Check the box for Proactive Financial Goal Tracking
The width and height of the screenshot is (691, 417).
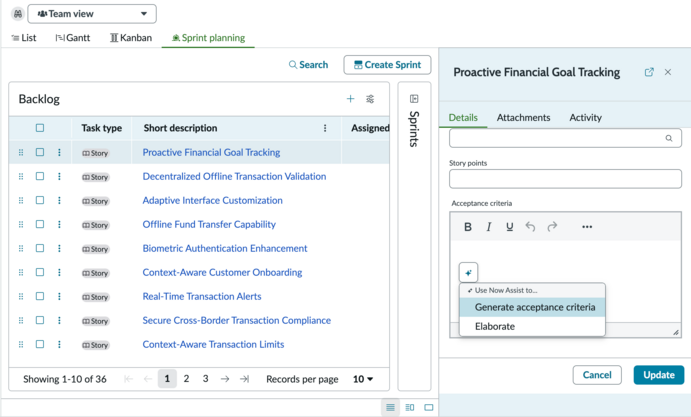tap(40, 152)
